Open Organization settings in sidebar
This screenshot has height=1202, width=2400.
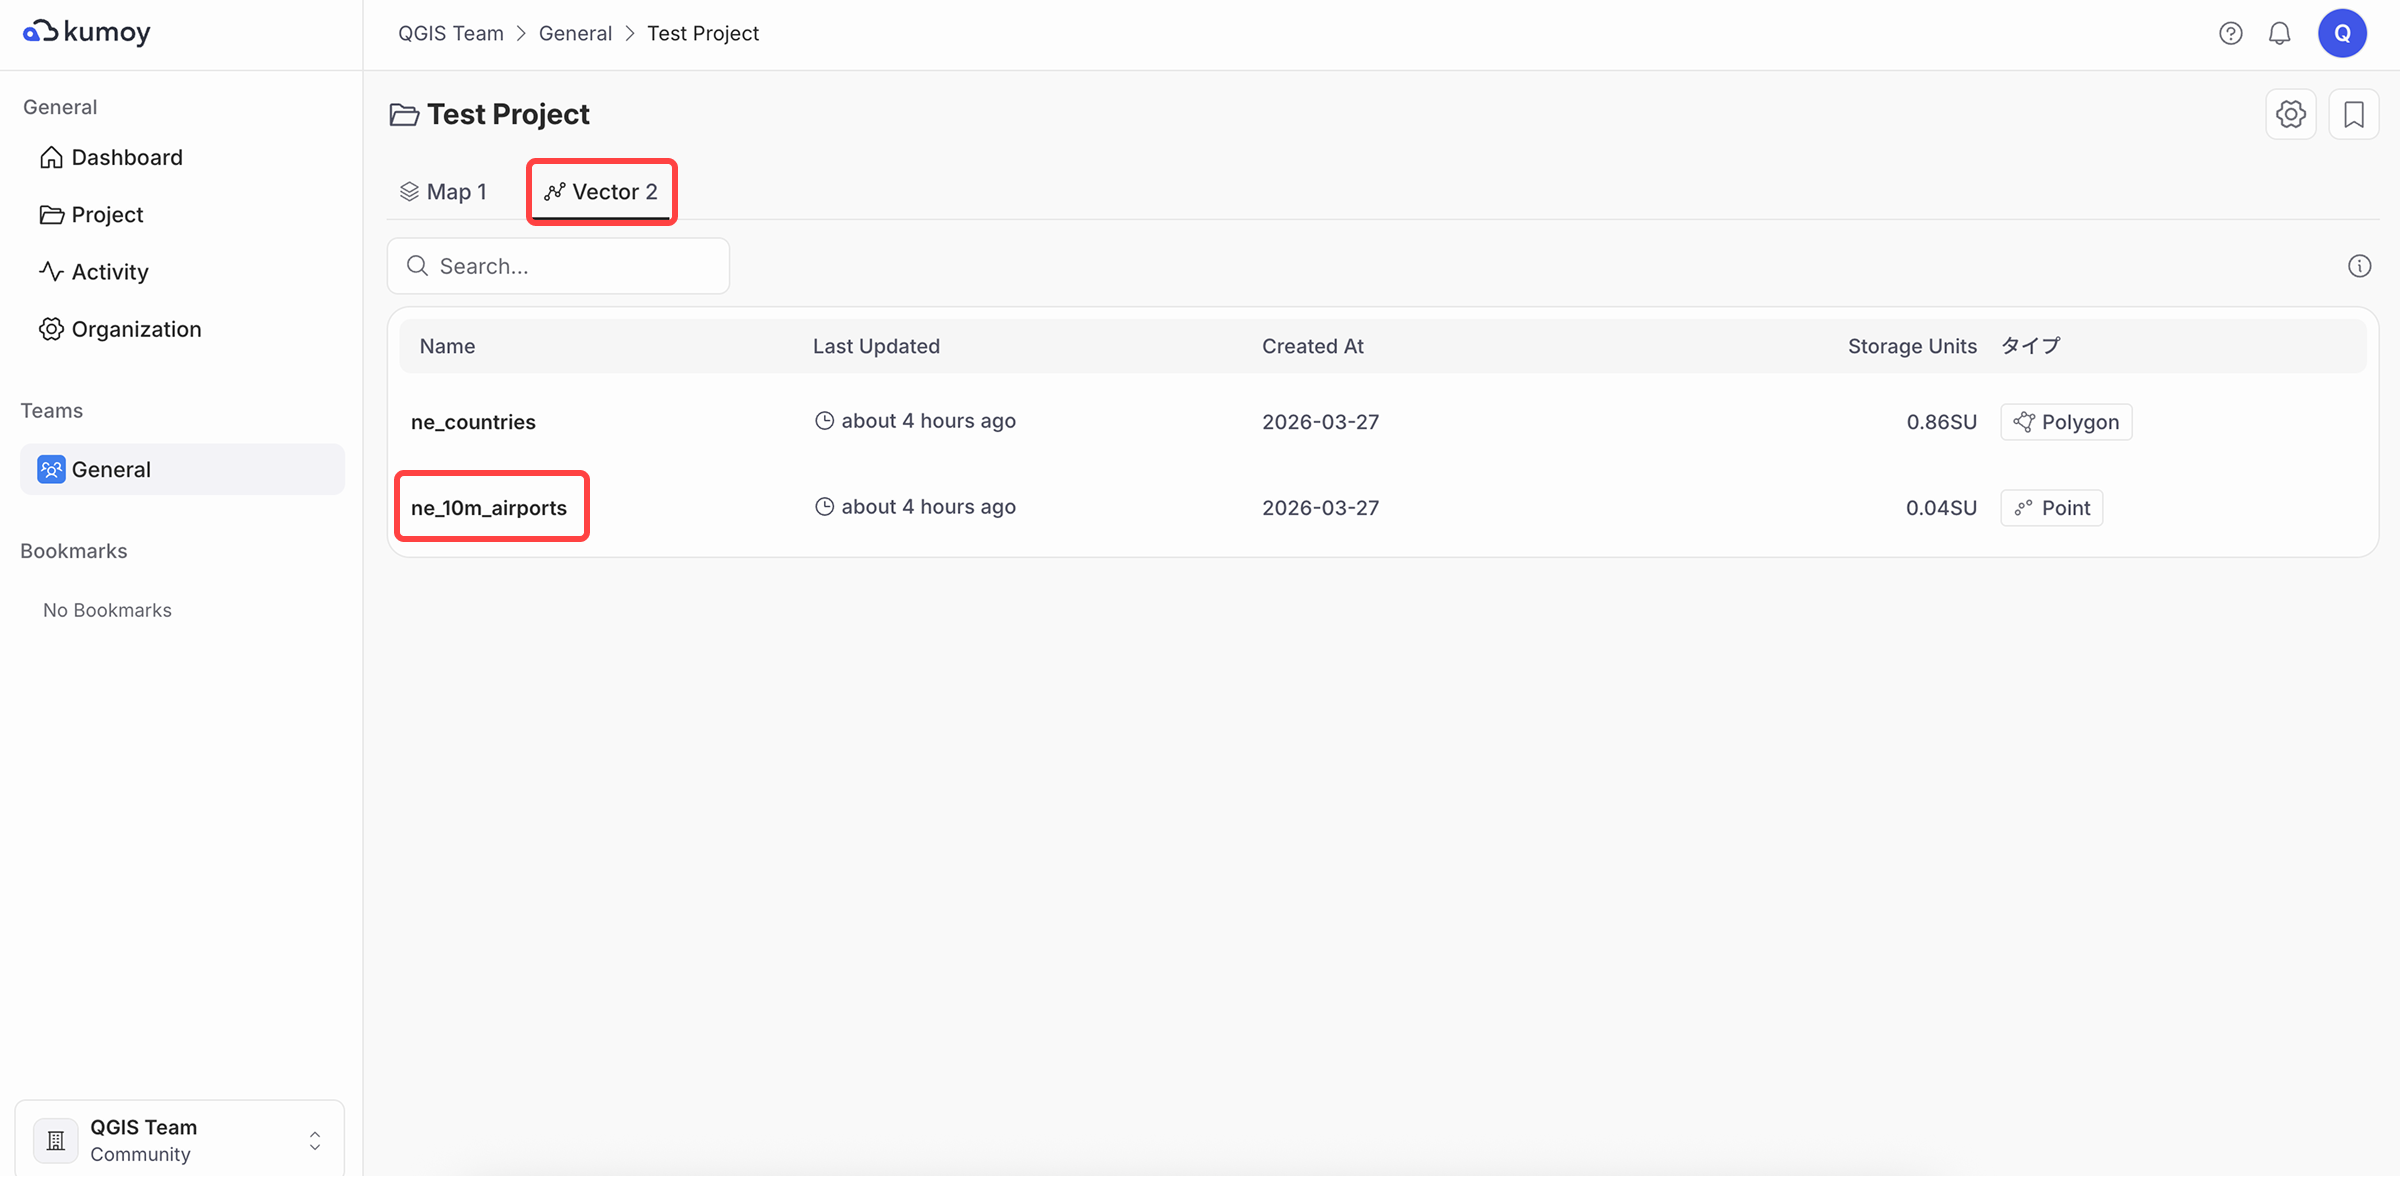136,329
